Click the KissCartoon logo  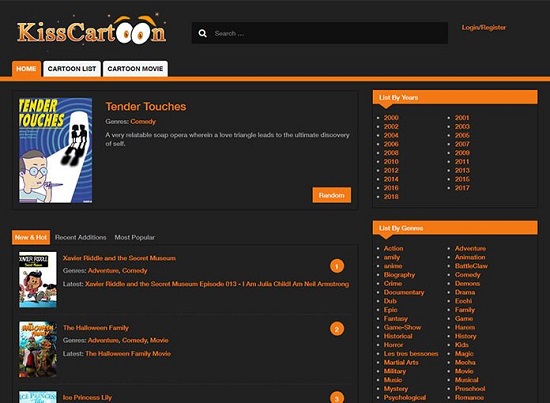pyautogui.click(x=92, y=30)
